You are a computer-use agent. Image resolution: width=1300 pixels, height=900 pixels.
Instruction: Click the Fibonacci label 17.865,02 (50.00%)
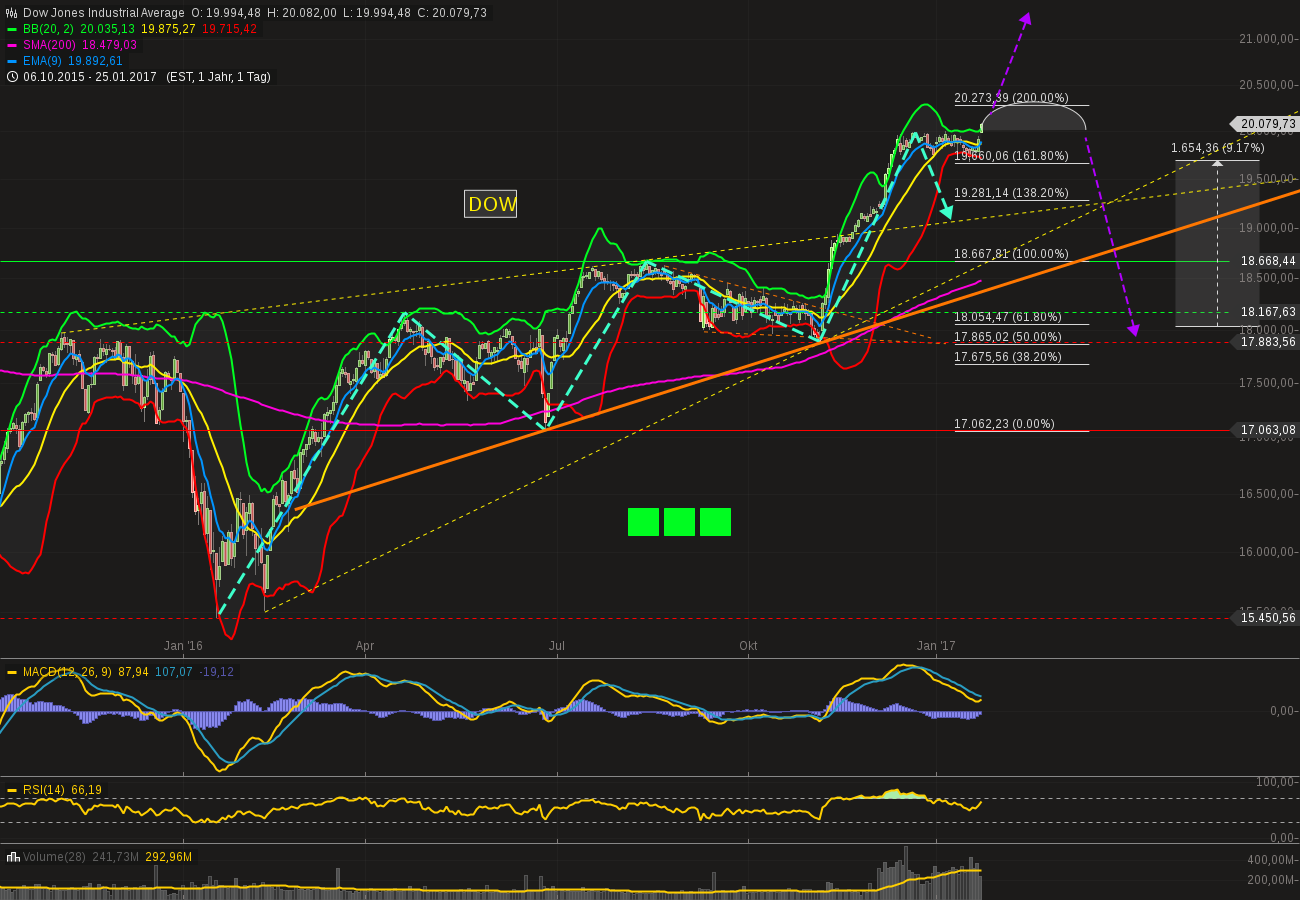click(1008, 337)
